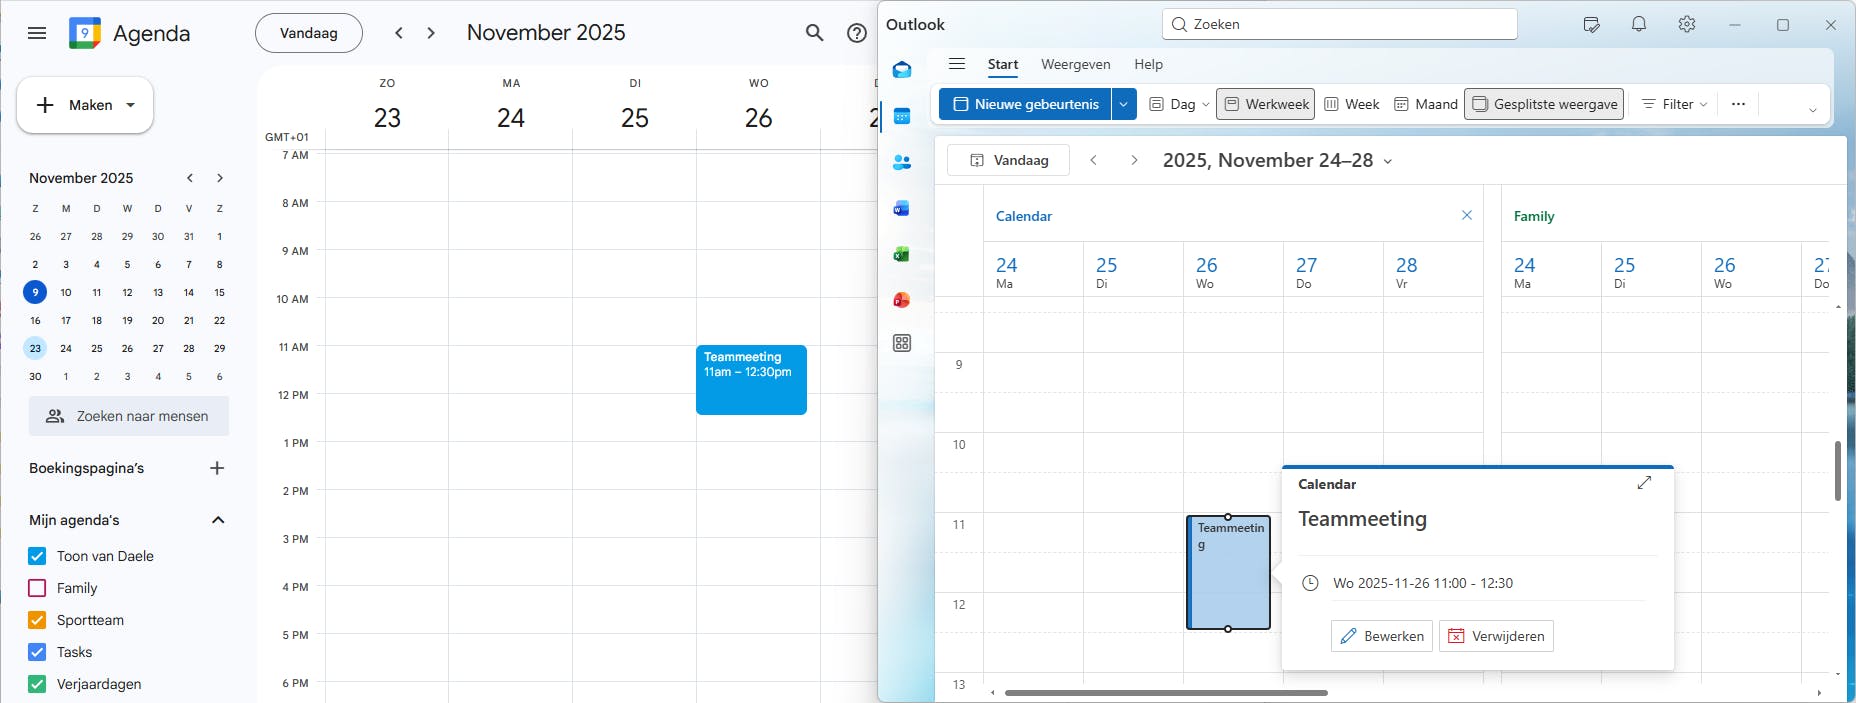Open Outlook My Day notes icon
The image size is (1856, 703).
pyautogui.click(x=1591, y=24)
